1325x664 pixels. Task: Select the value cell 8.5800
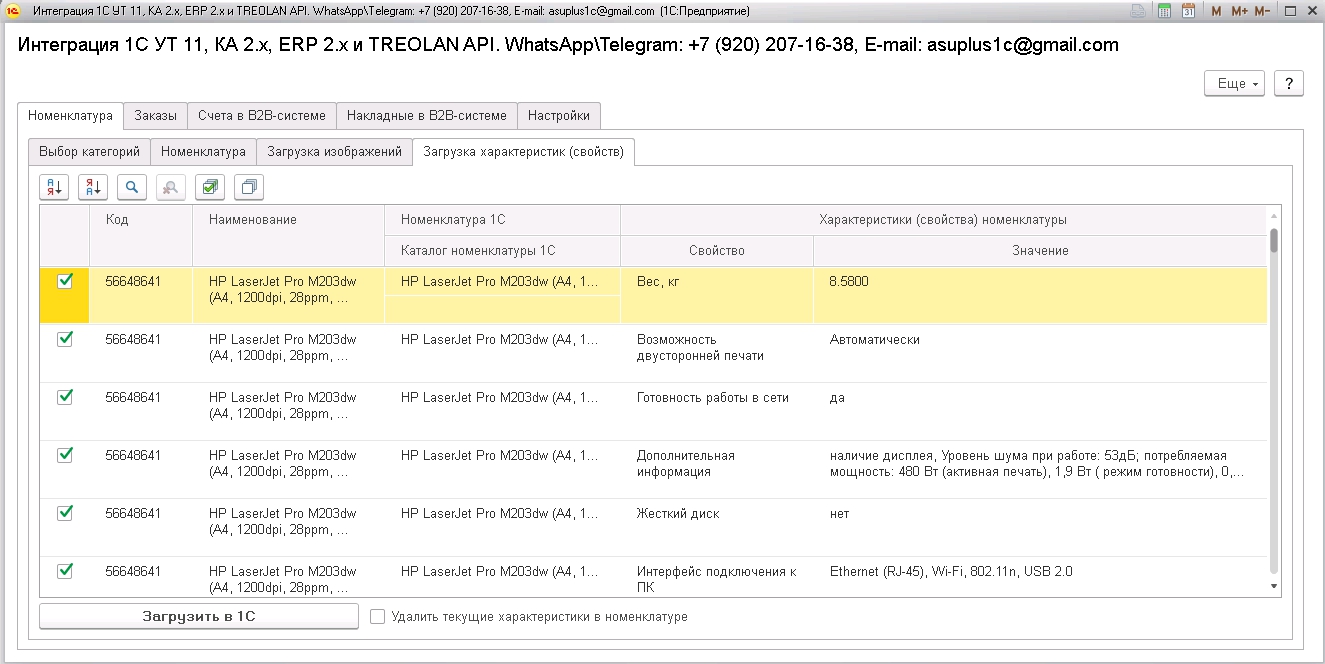pyautogui.click(x=1040, y=295)
